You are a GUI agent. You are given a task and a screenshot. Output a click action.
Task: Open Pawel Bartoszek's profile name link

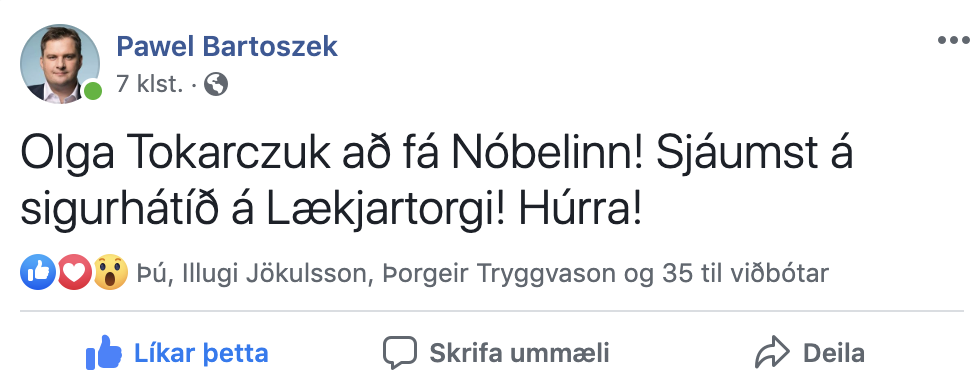pos(227,46)
